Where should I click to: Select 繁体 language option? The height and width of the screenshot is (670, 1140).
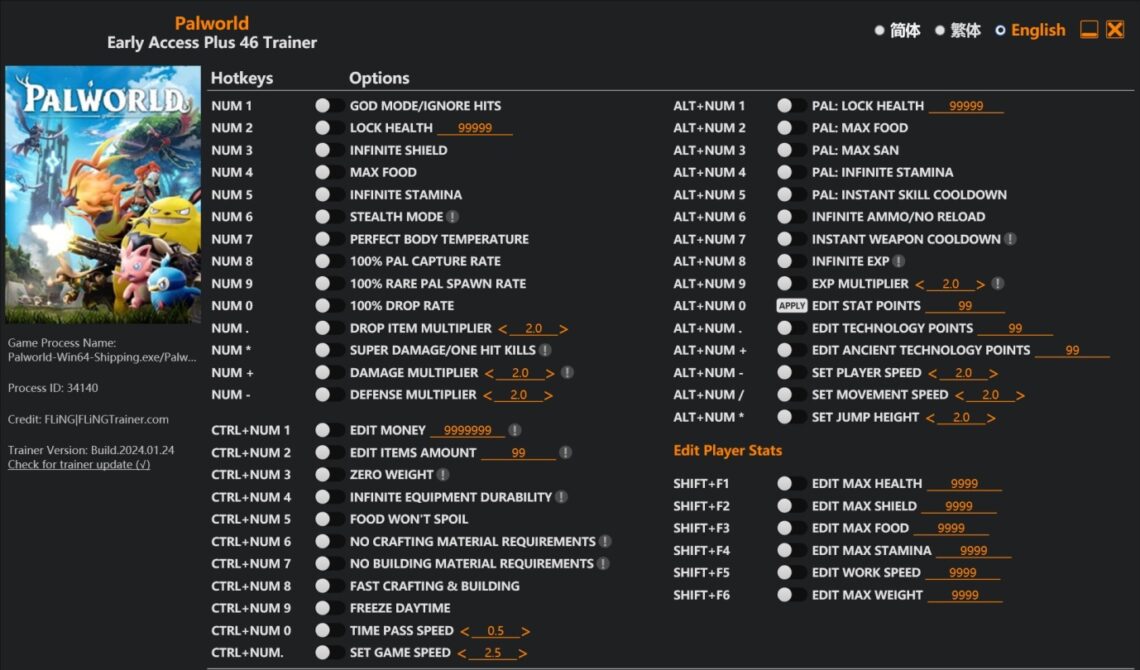point(939,29)
